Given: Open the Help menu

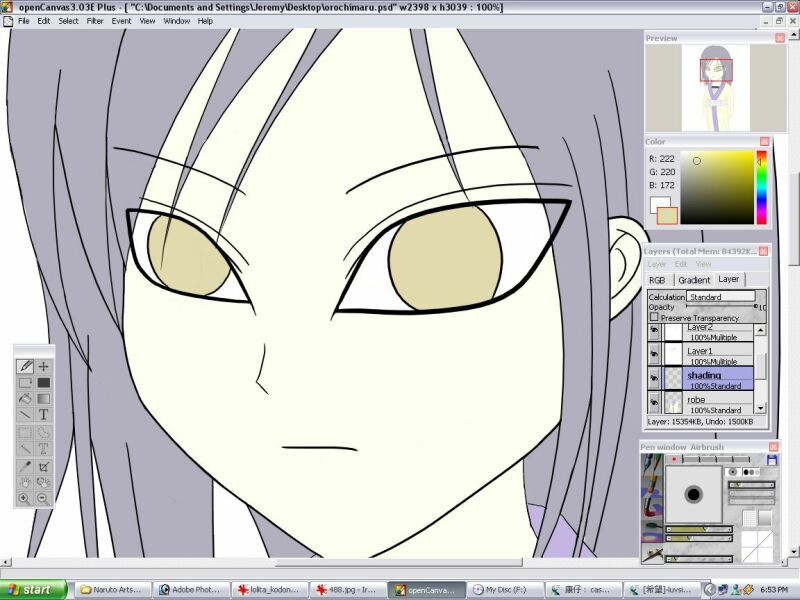Looking at the screenshot, I should point(205,21).
